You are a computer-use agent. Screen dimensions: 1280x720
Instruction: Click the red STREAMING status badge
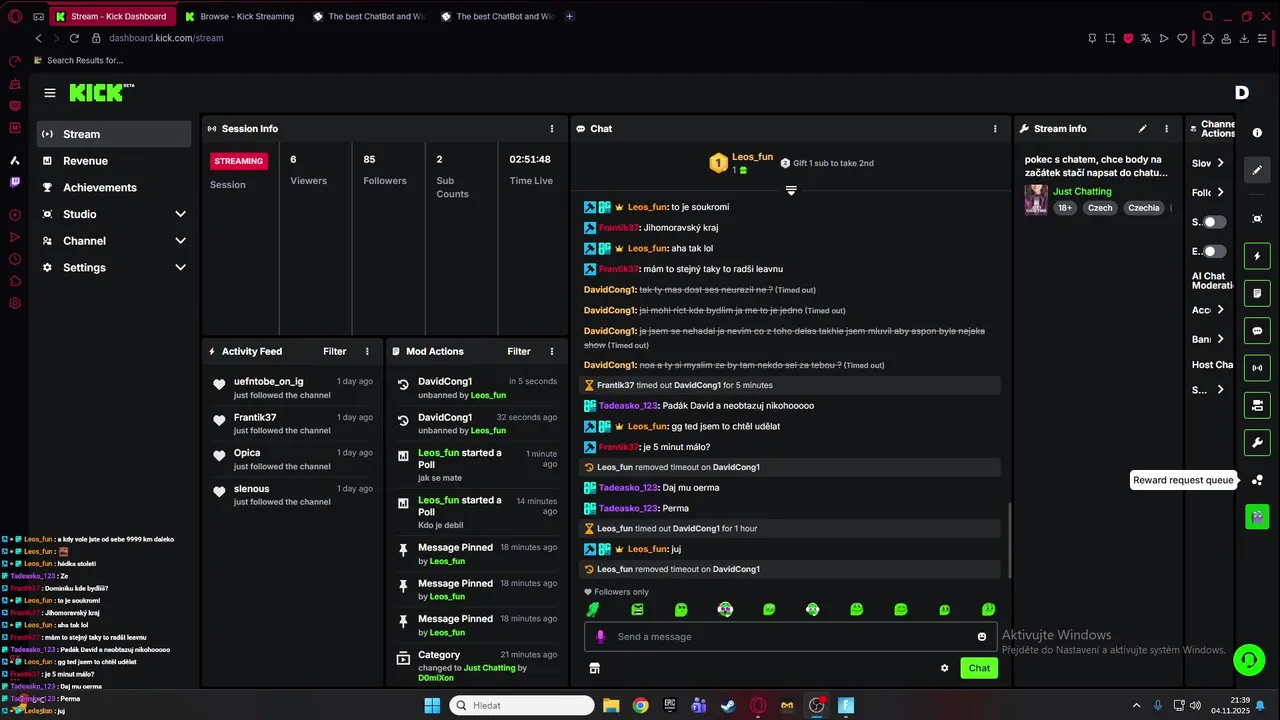tap(239, 161)
